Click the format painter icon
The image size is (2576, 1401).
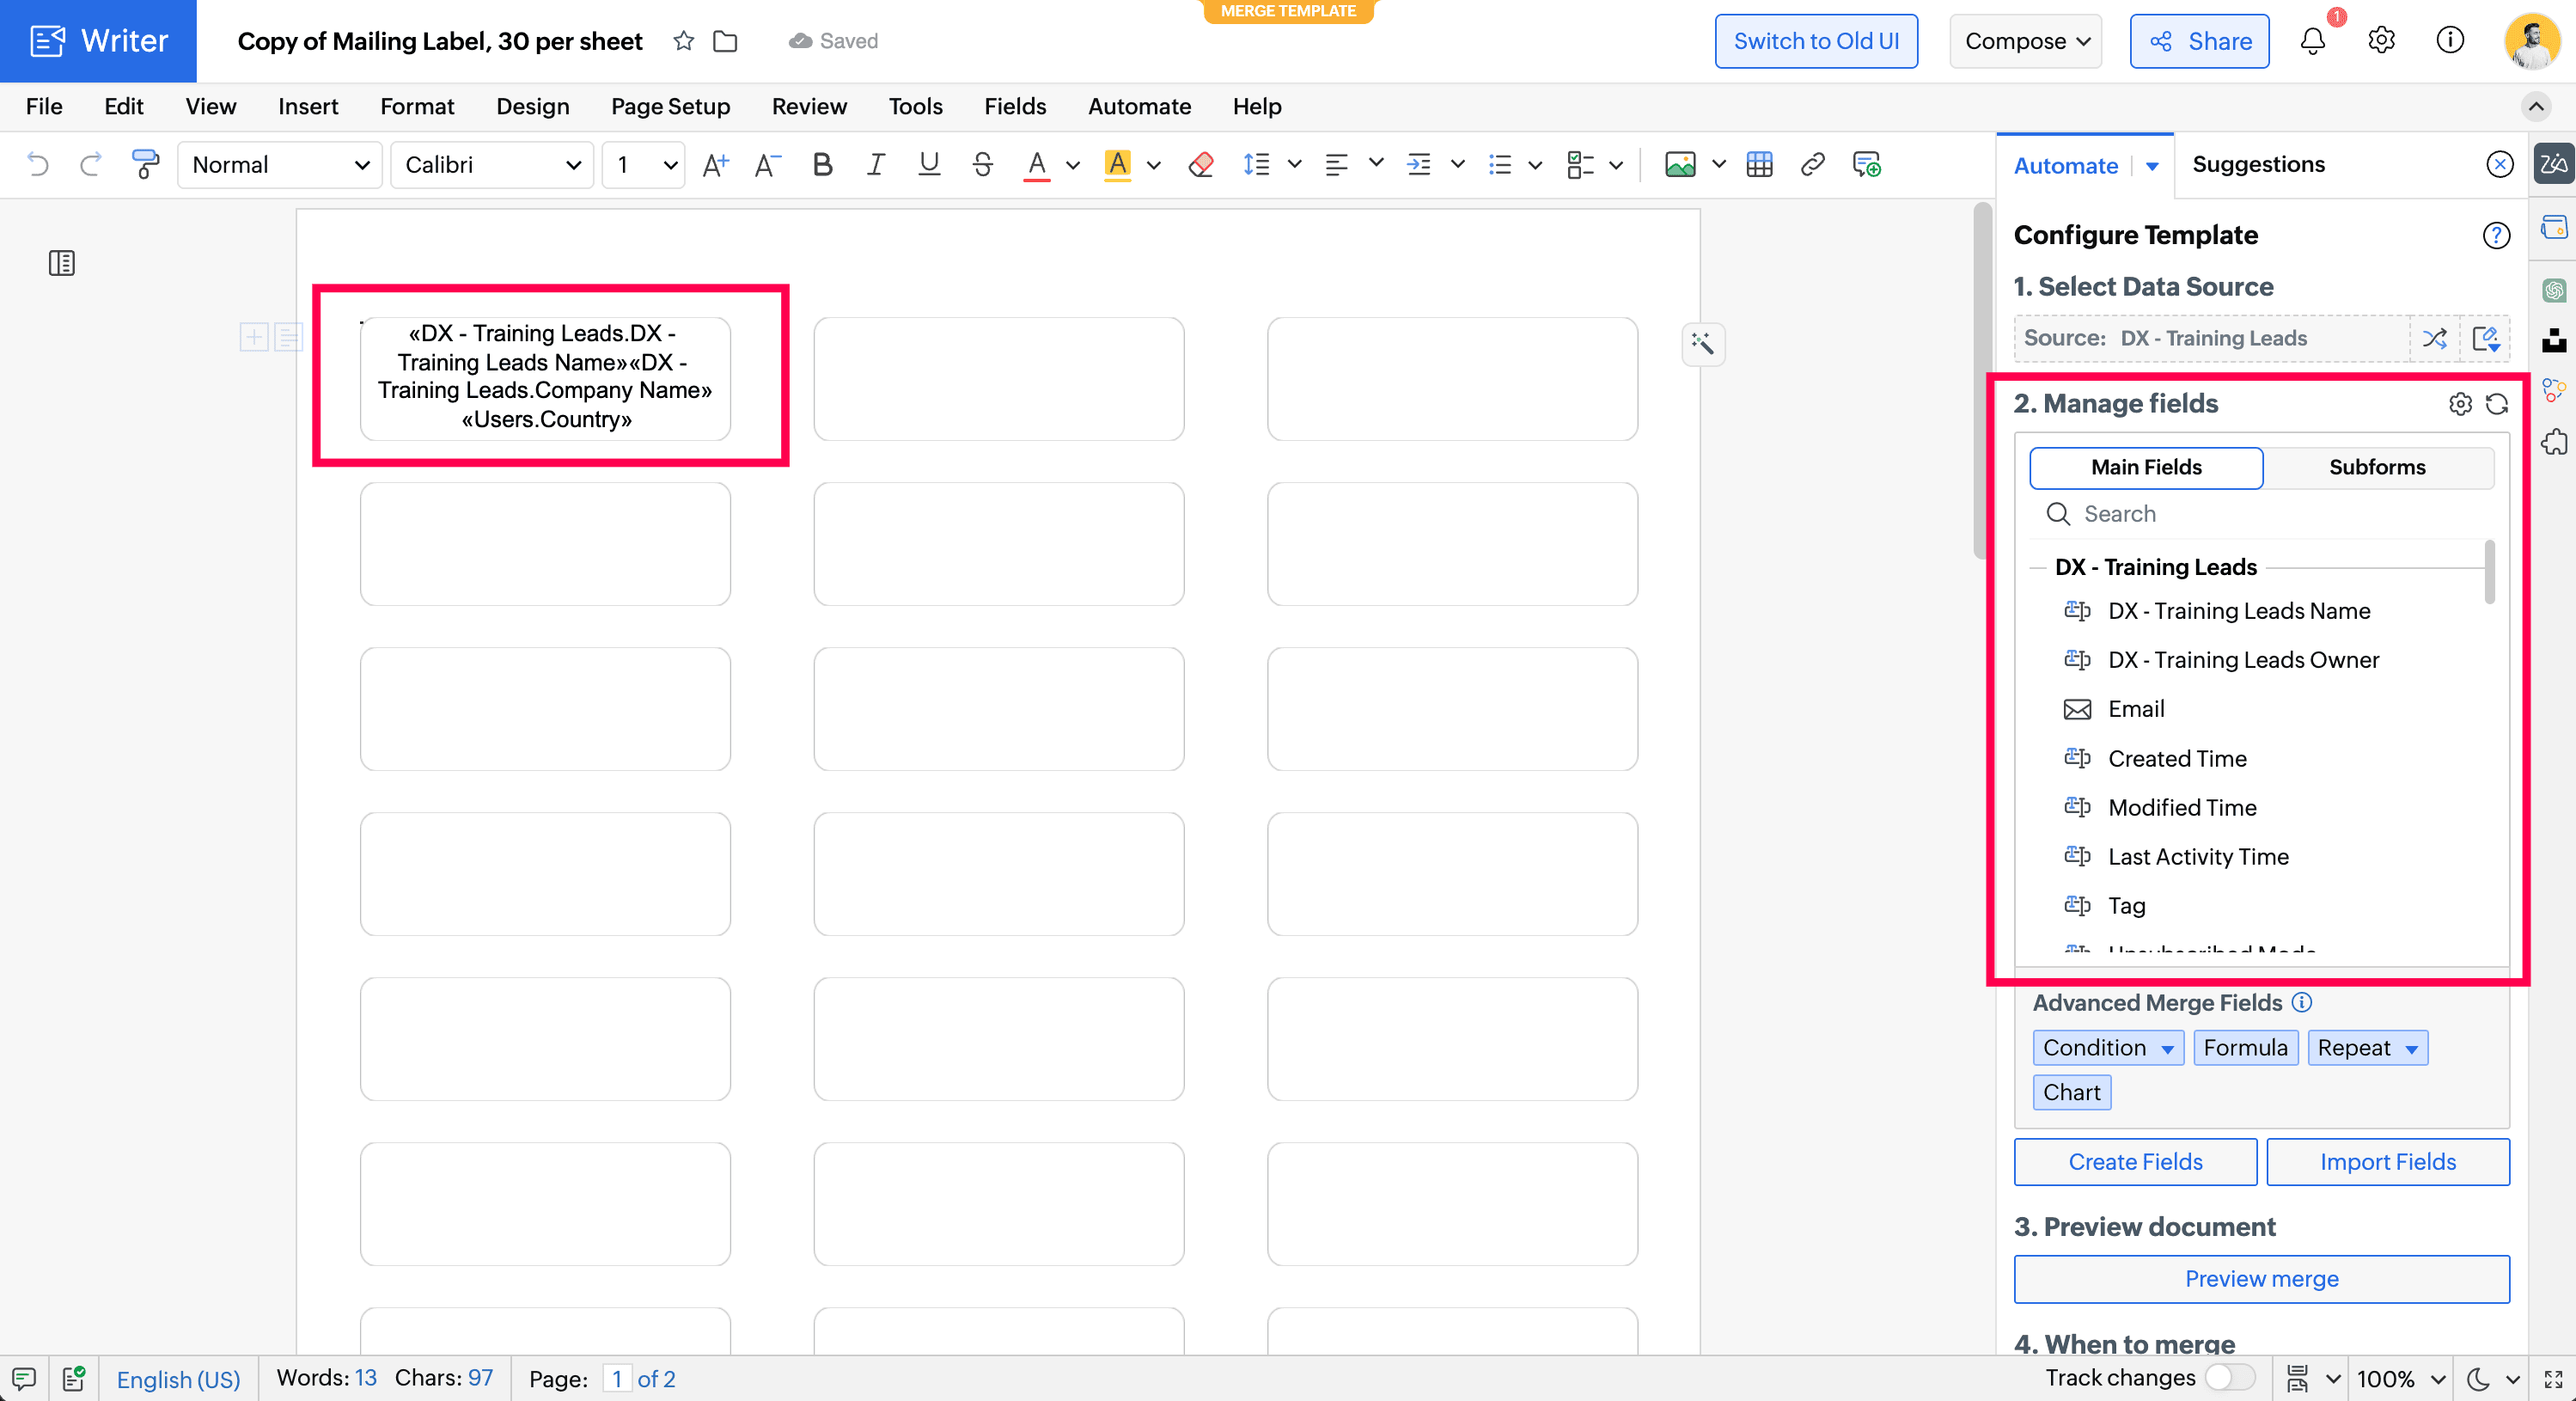click(x=145, y=164)
